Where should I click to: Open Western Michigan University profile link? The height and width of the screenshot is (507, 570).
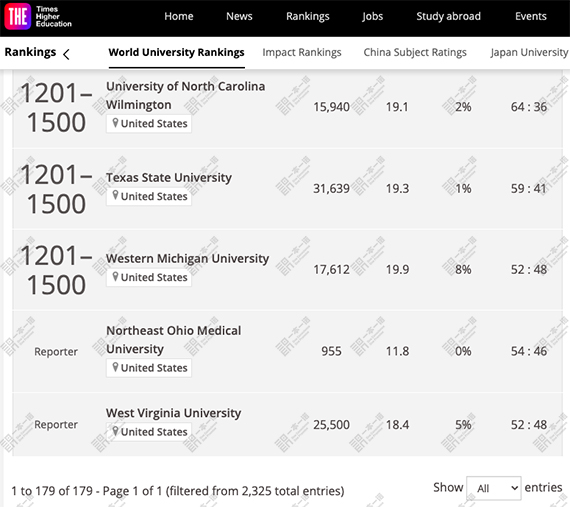click(x=187, y=258)
